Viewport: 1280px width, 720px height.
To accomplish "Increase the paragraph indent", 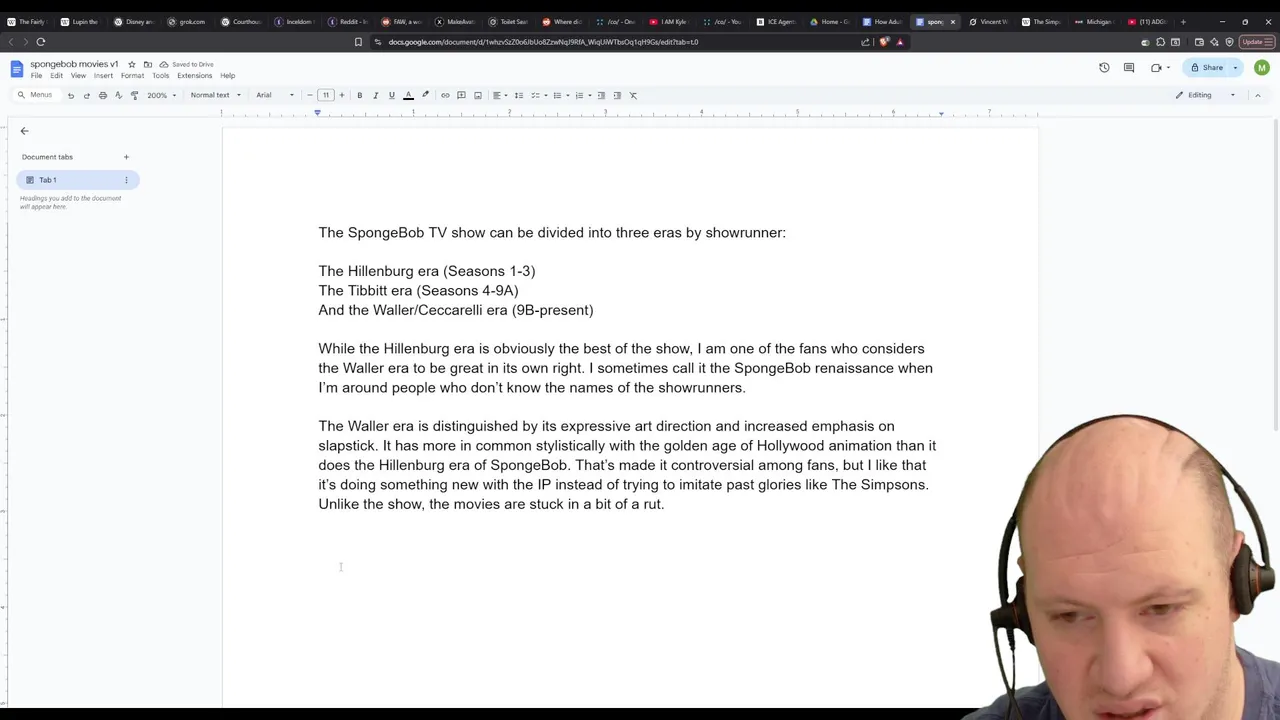I will pos(617,95).
